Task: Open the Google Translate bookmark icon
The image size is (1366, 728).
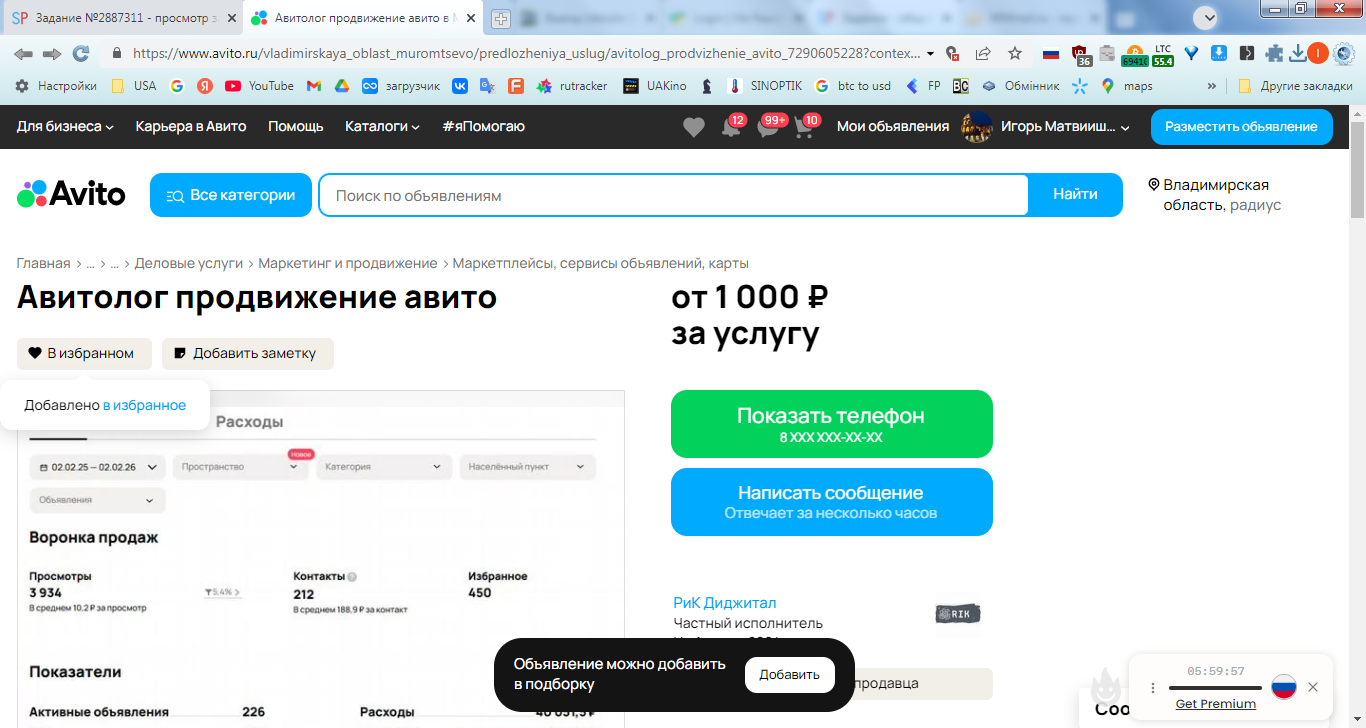Action: [488, 86]
